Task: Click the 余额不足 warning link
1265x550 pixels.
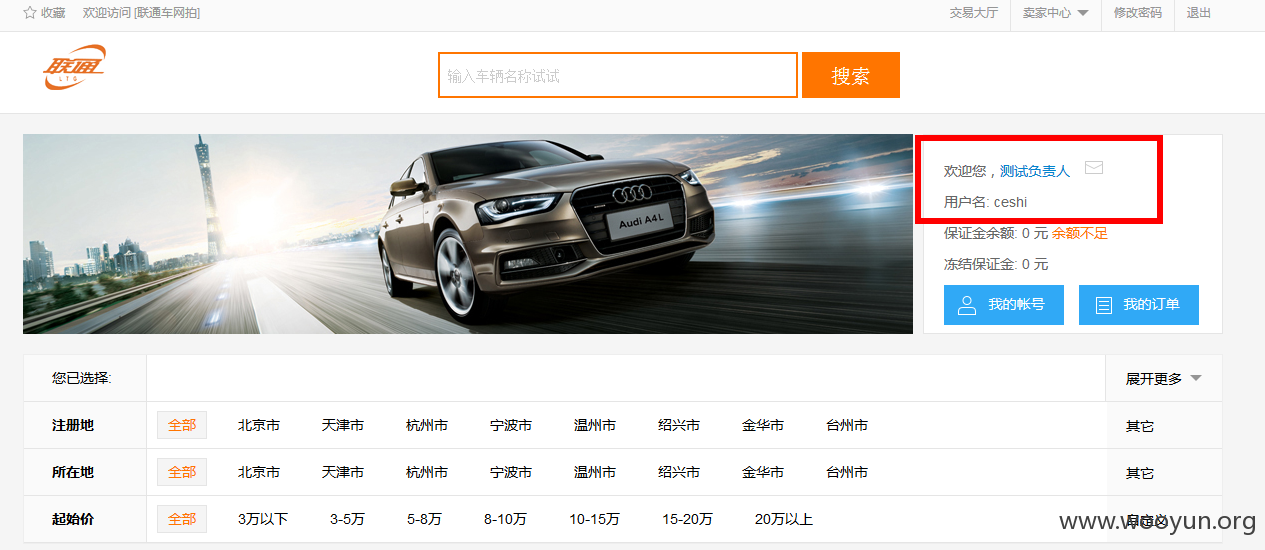Action: pos(1080,233)
